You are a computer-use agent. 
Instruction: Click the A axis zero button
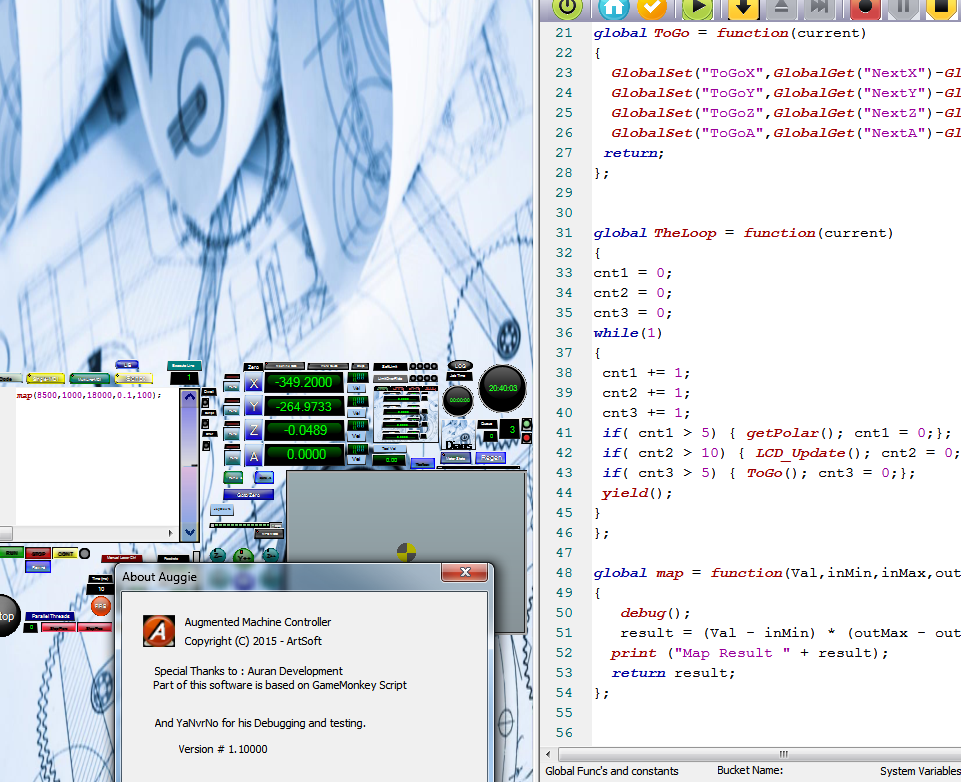click(x=253, y=456)
